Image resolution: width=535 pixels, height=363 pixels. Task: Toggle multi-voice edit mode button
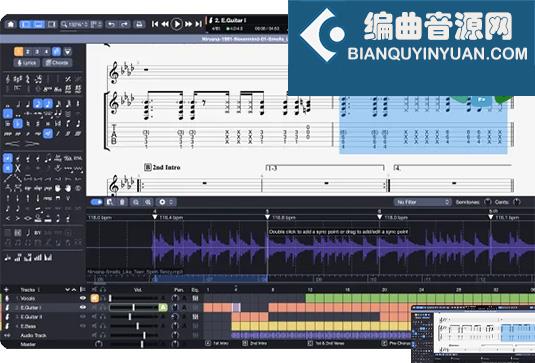(57, 52)
